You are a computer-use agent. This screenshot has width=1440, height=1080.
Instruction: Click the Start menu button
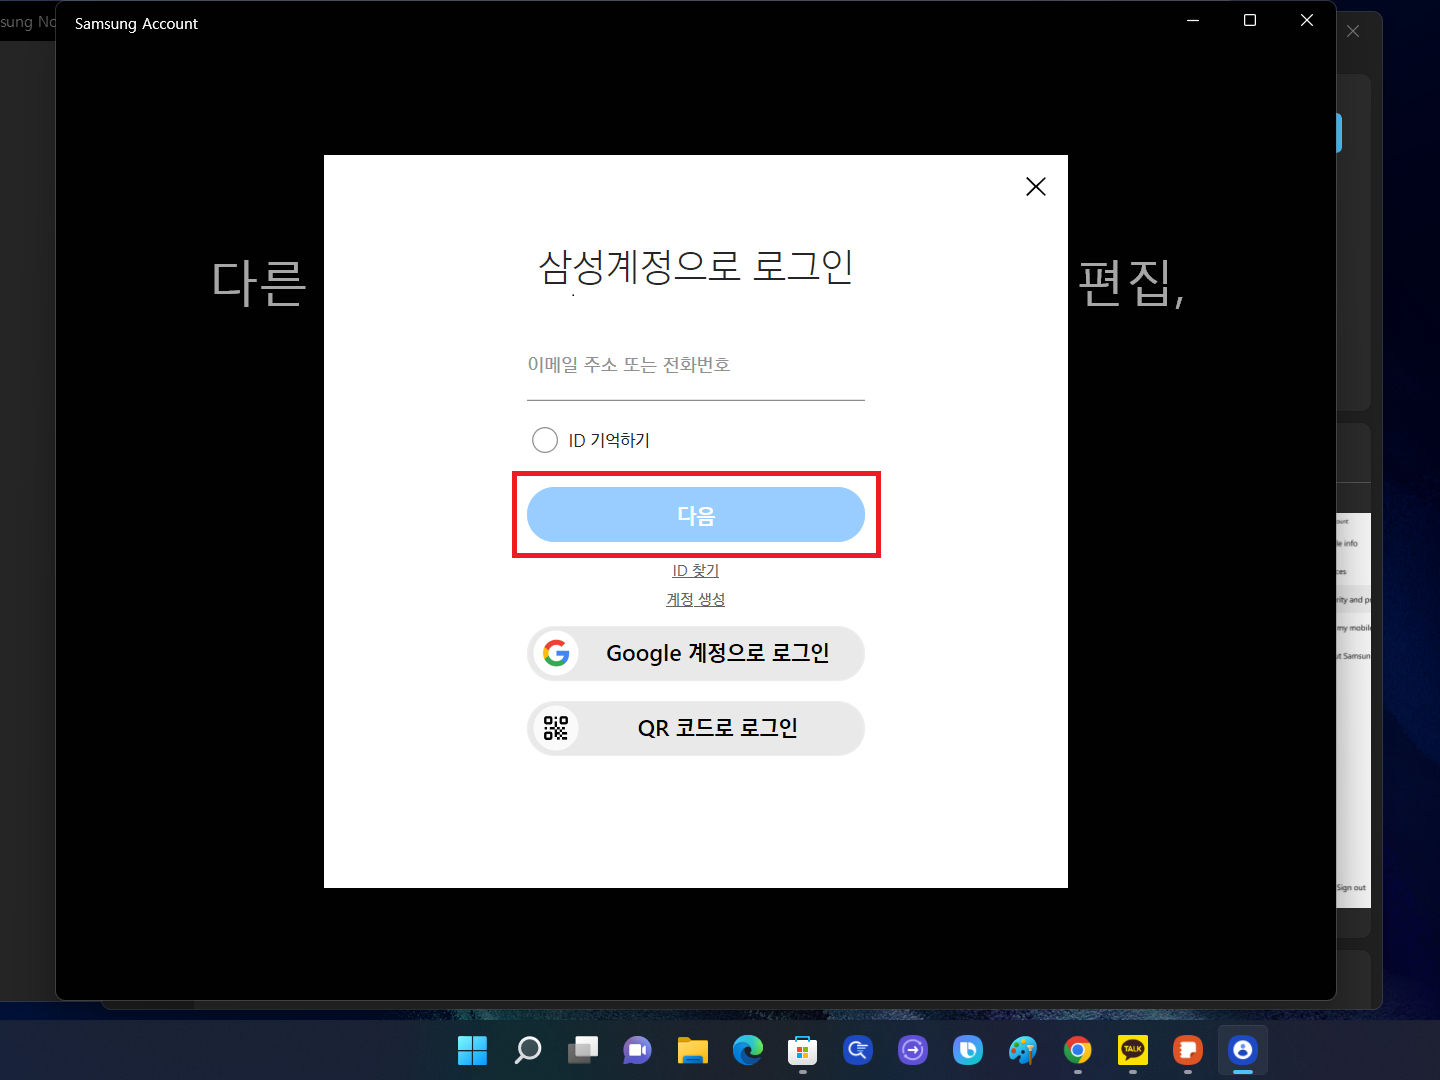click(x=472, y=1051)
